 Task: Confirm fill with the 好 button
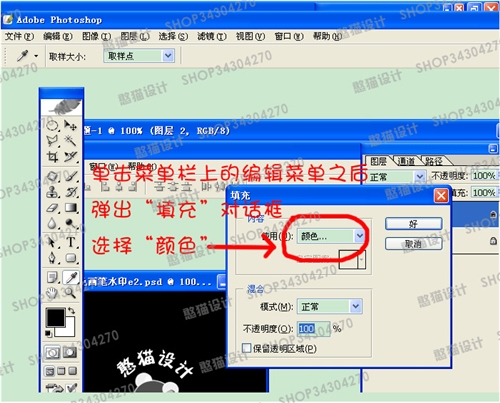[x=414, y=224]
